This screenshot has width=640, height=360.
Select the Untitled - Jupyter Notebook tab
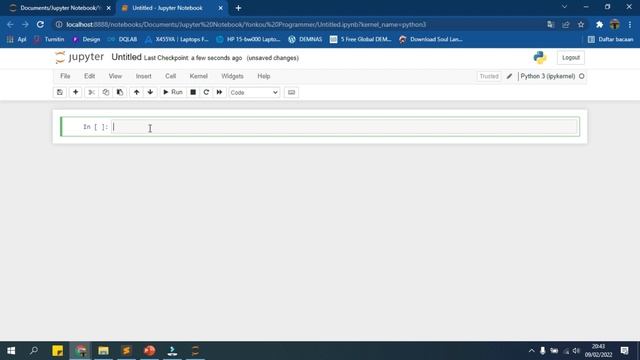[167, 8]
